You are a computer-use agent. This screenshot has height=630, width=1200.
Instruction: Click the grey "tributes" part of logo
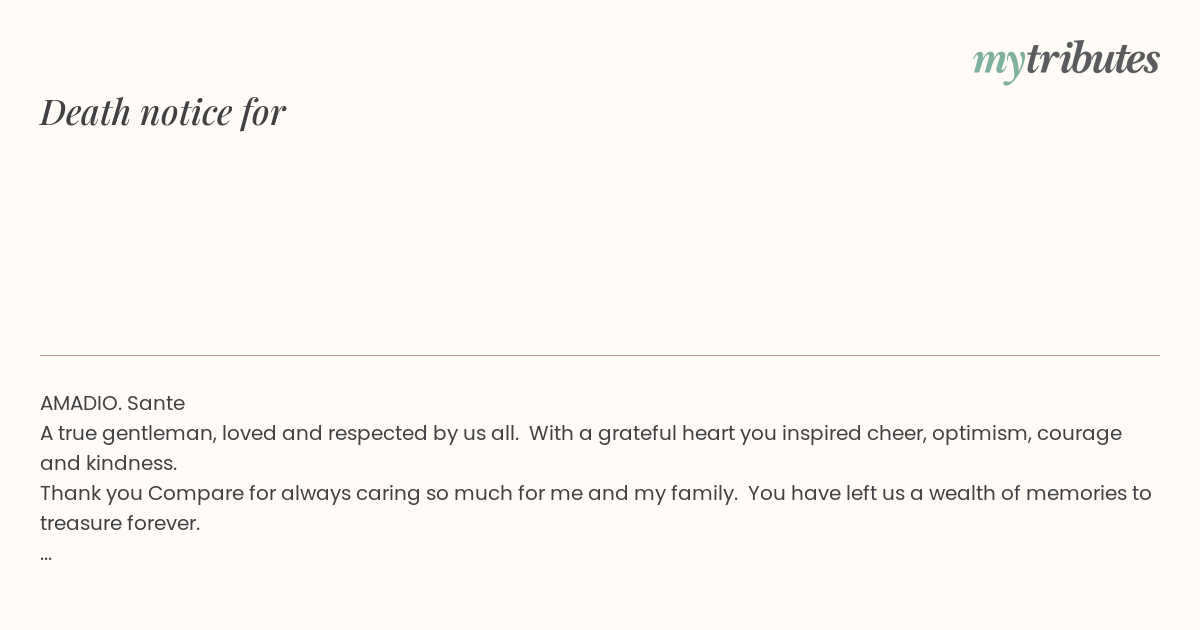(x=1092, y=58)
